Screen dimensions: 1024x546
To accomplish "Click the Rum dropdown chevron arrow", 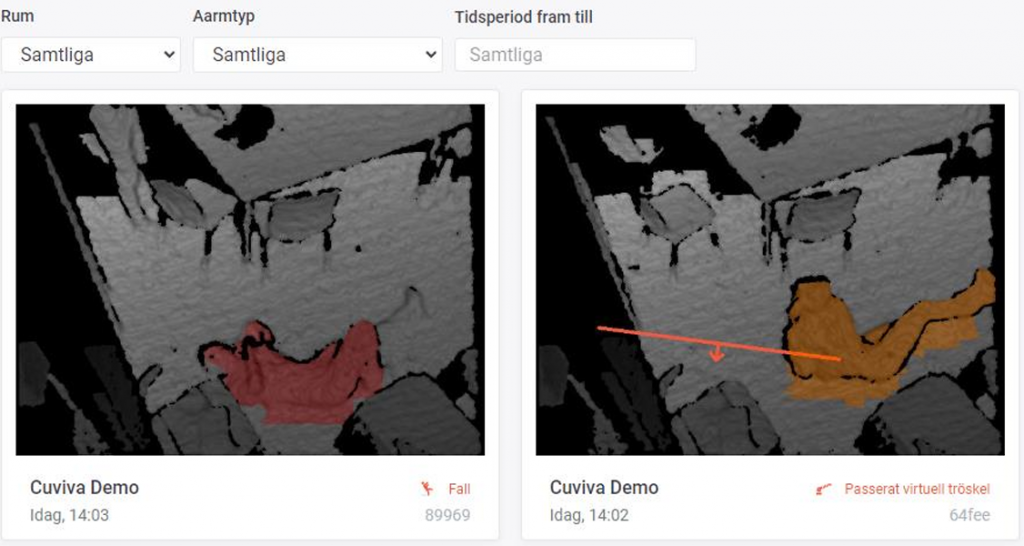I will (168, 55).
